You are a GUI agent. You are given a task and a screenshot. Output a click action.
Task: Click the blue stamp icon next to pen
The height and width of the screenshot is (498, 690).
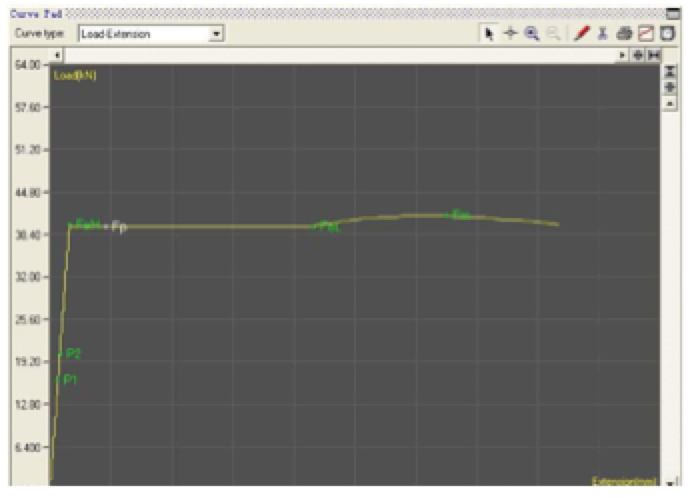pyautogui.click(x=603, y=33)
